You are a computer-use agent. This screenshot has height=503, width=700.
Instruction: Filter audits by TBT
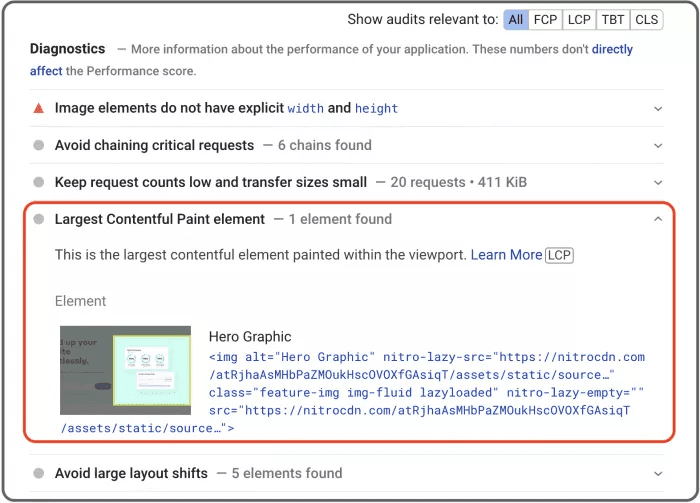coord(613,20)
